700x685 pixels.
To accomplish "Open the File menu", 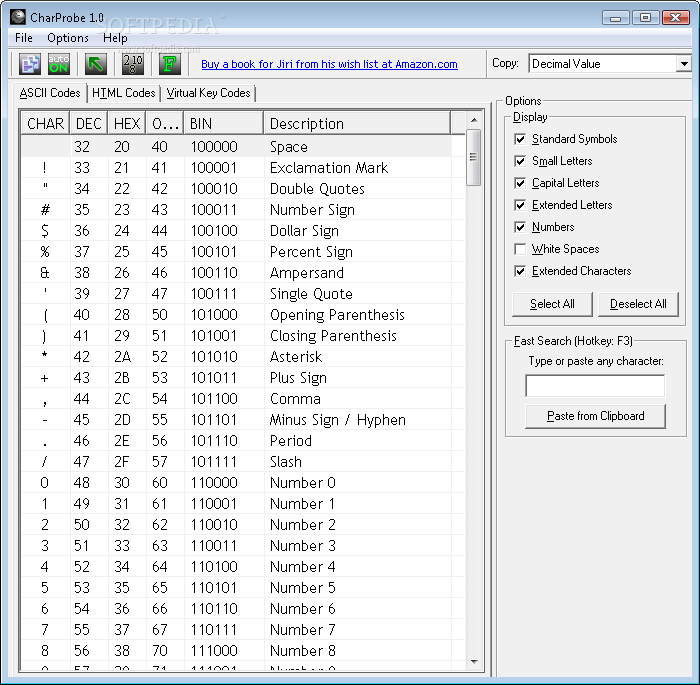I will (24, 38).
